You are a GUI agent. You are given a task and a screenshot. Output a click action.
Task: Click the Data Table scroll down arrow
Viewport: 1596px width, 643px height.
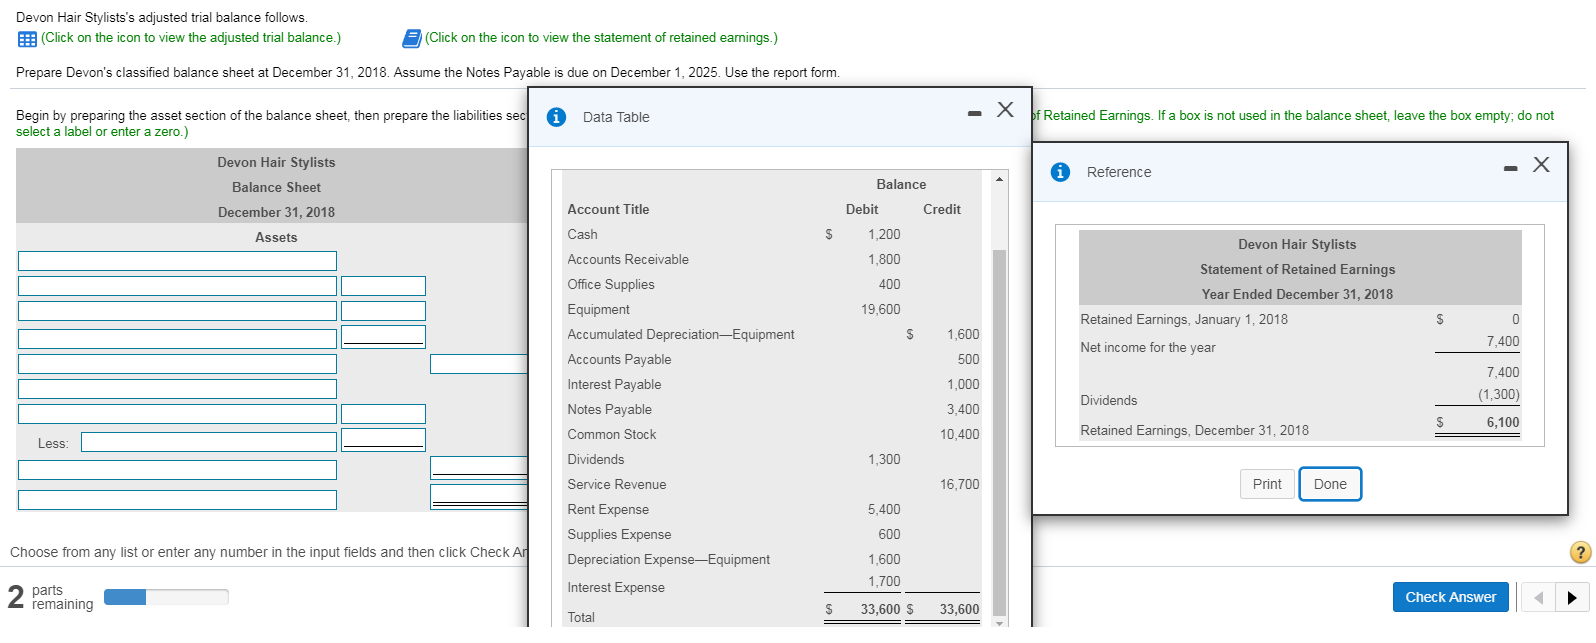[x=999, y=622]
